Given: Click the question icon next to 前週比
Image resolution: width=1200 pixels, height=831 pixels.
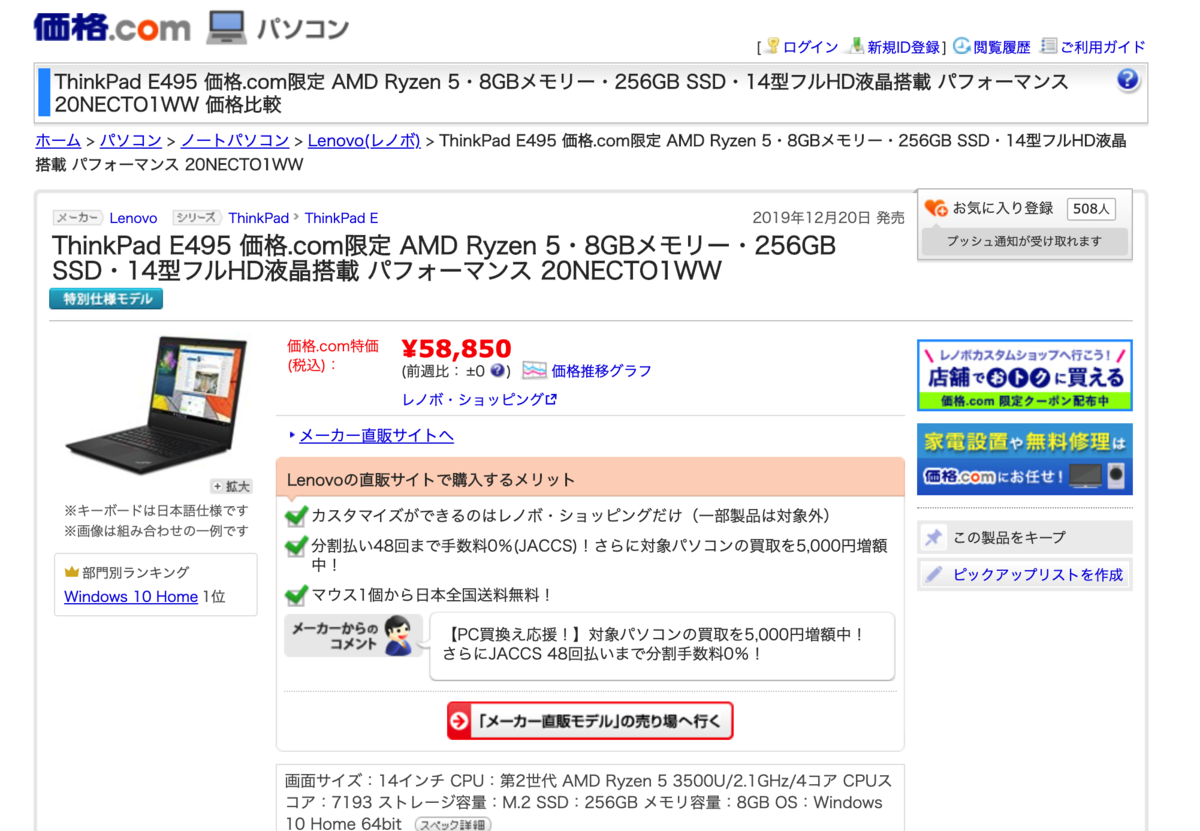Looking at the screenshot, I should point(497,371).
